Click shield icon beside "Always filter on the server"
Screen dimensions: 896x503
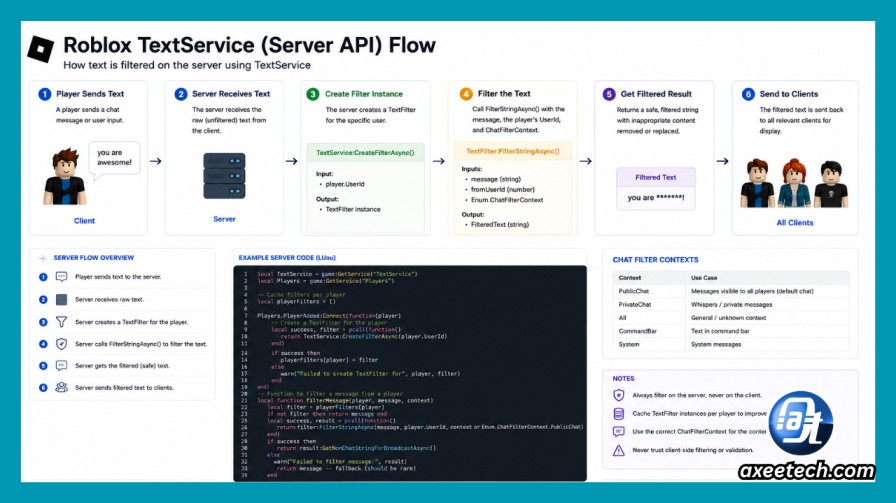click(618, 395)
